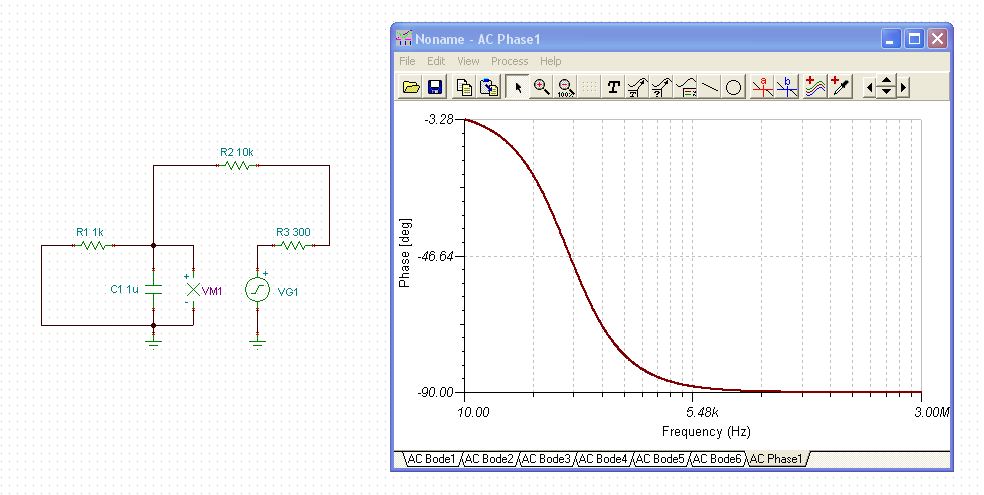Switch to the AC Bode3 tab
984x495 pixels.
546,459
